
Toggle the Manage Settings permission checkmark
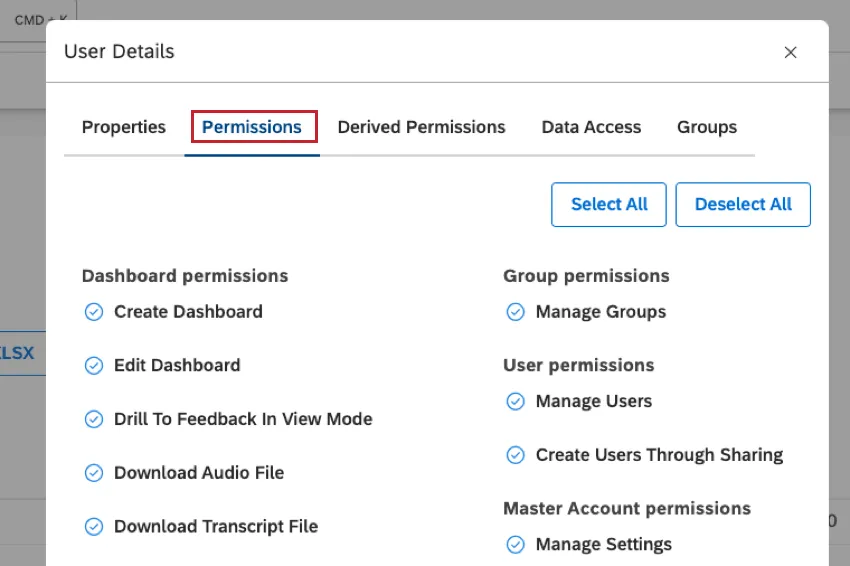(515, 545)
